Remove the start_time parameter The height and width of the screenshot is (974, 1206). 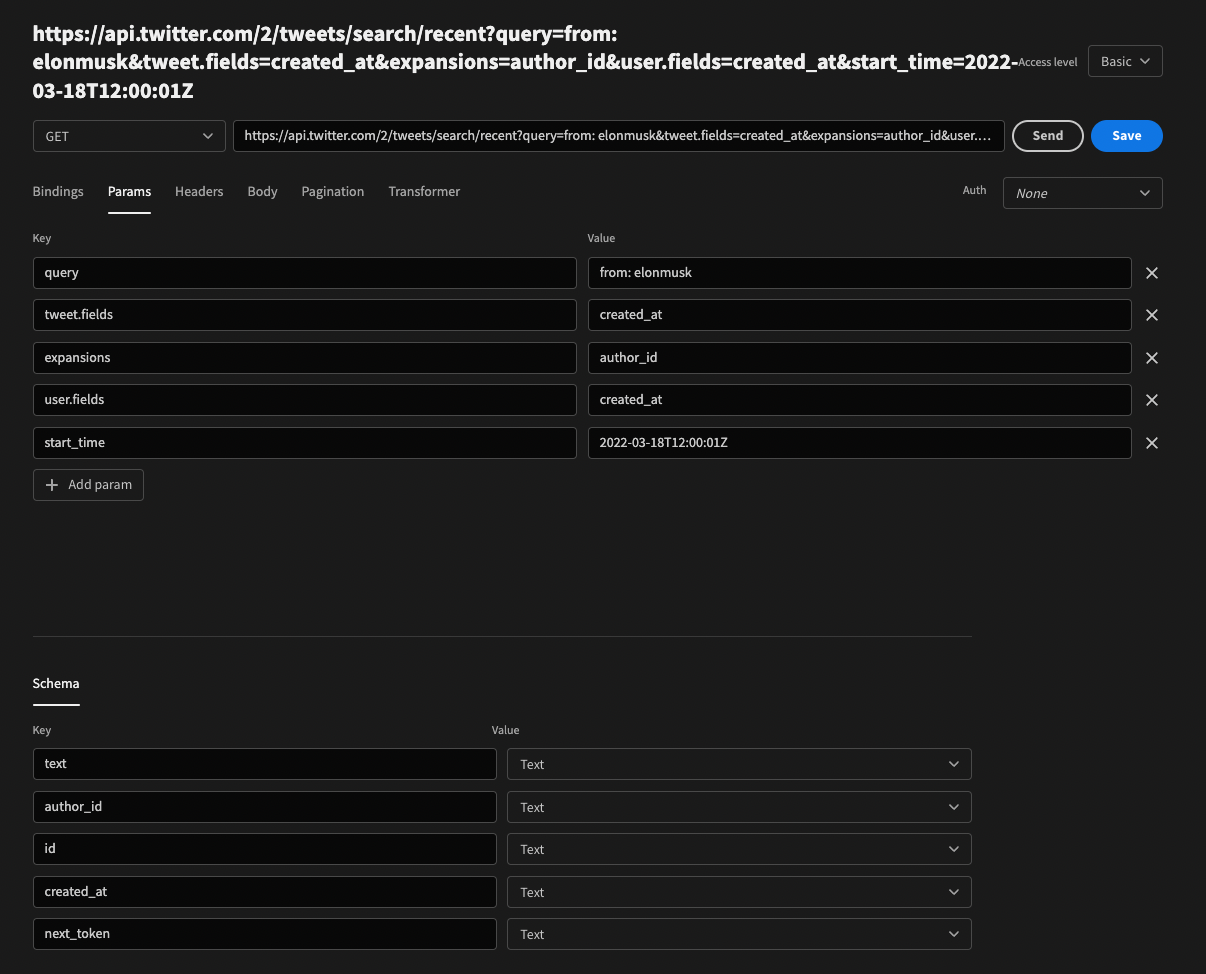[x=1151, y=442]
